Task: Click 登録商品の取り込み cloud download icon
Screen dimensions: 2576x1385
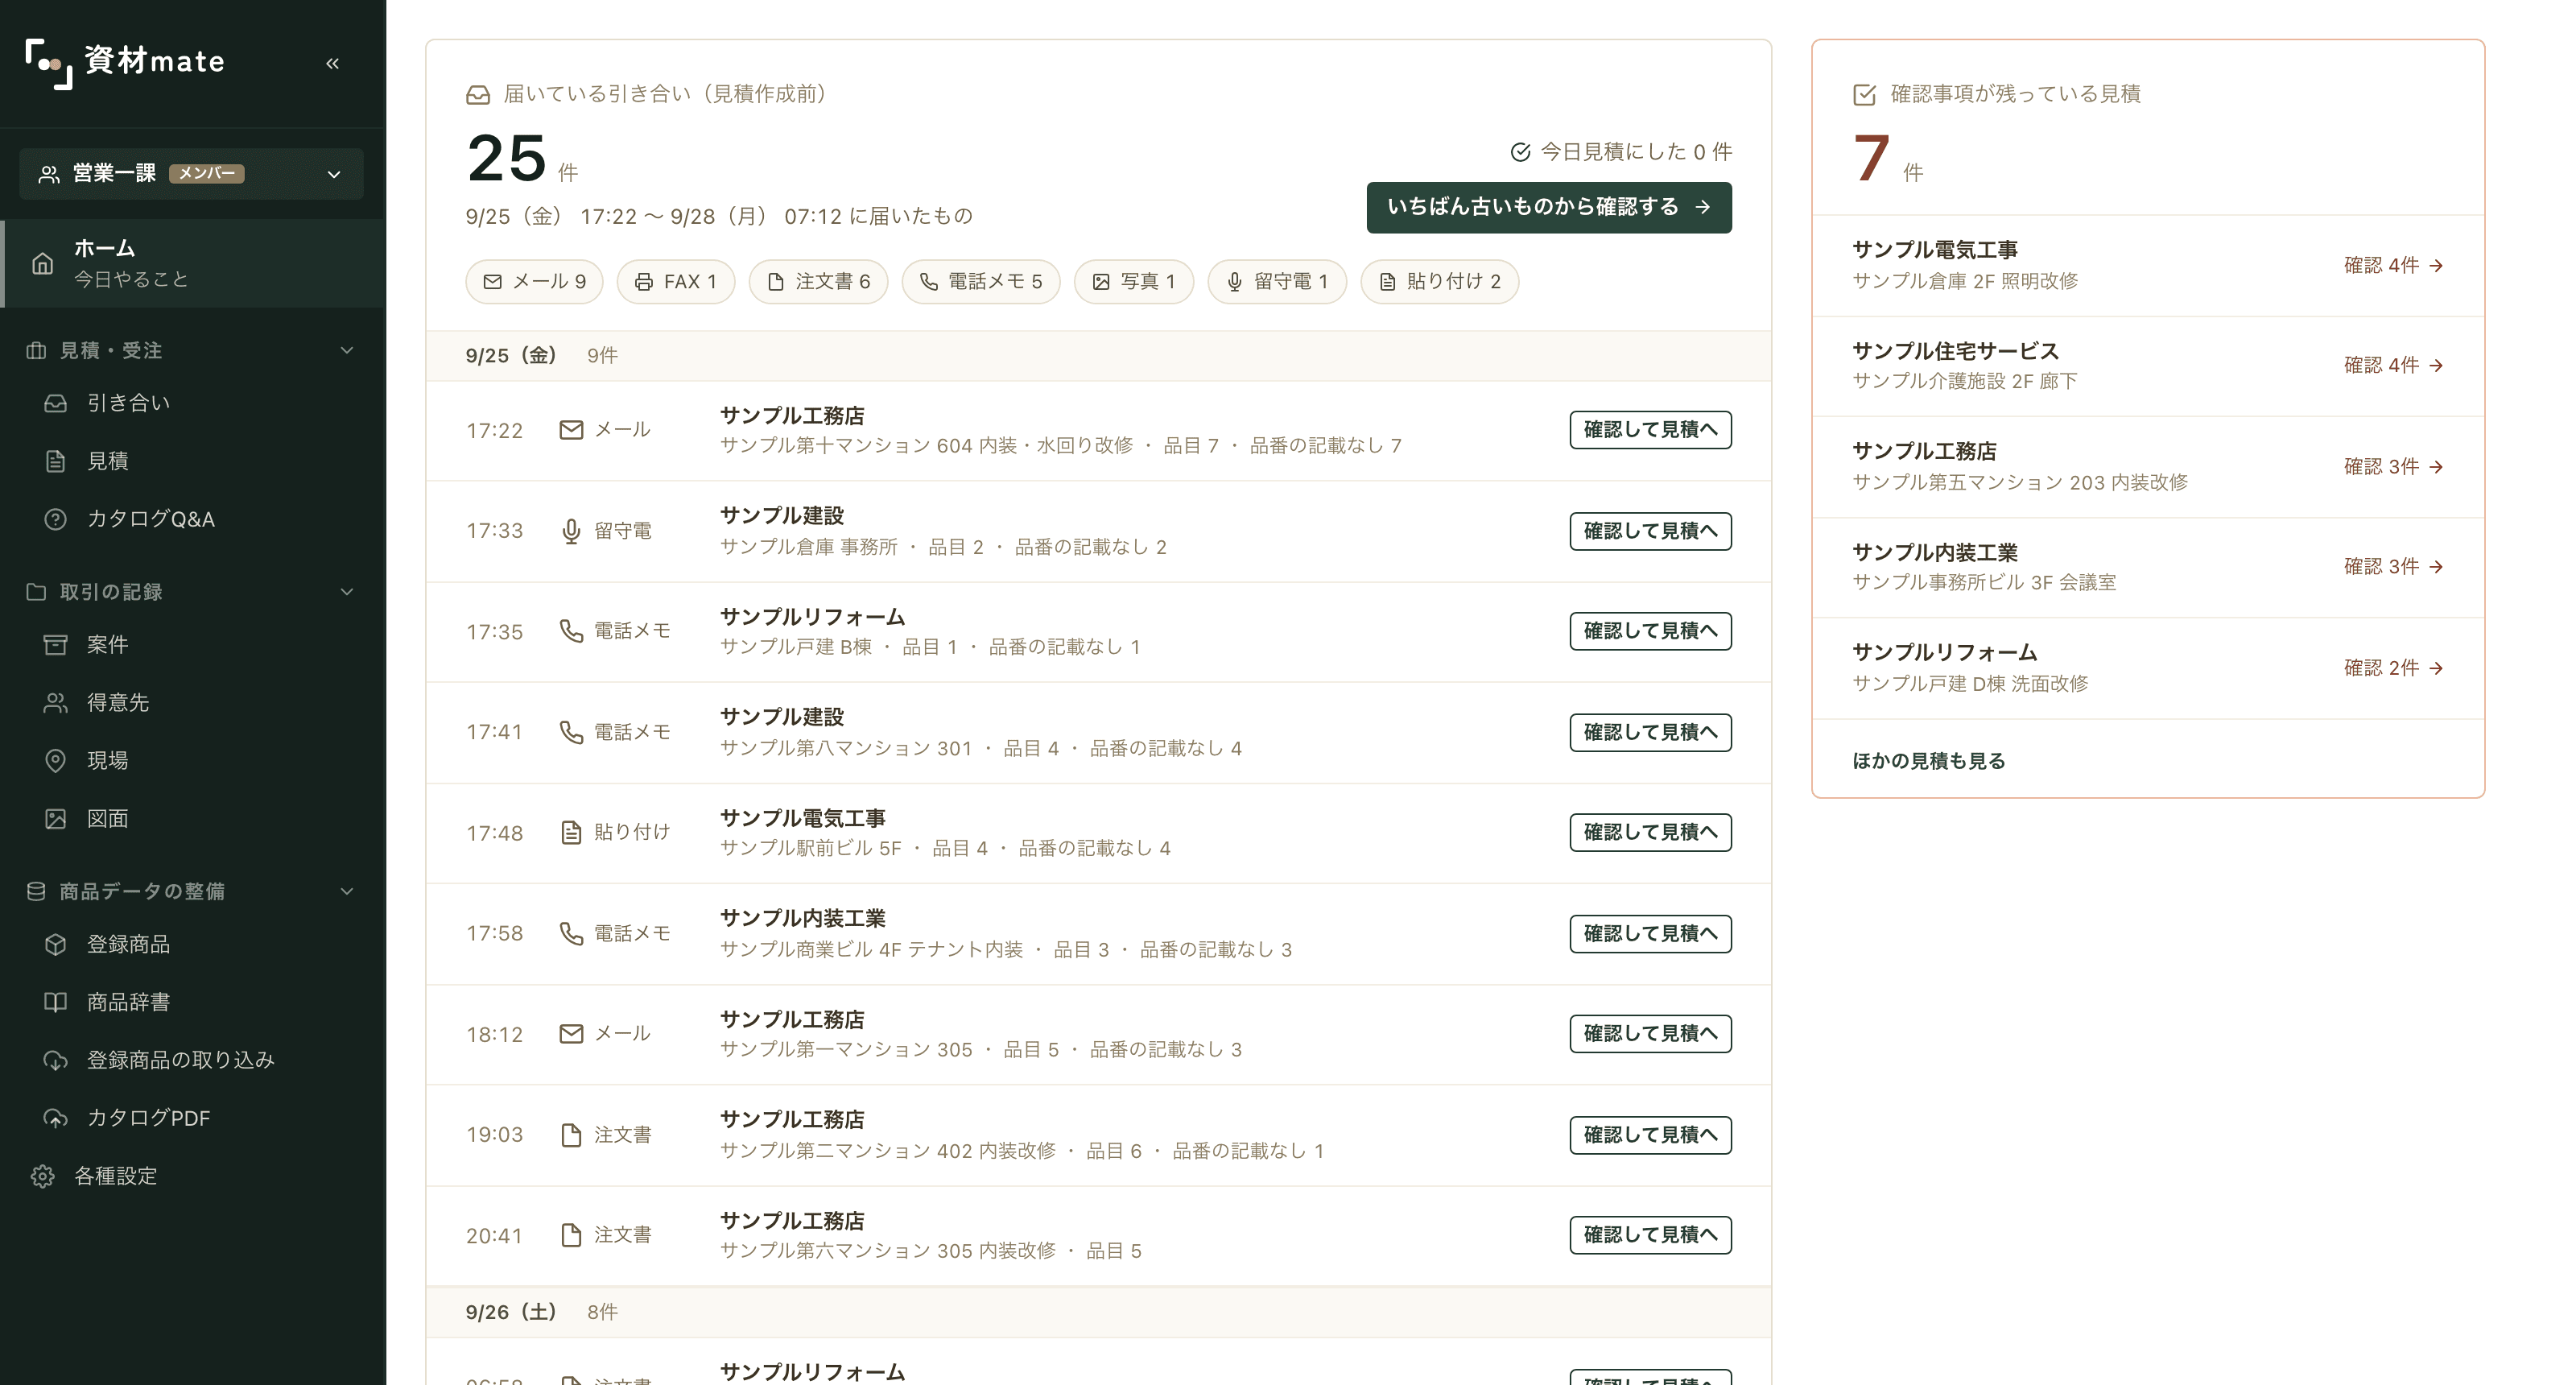Action: 56,1060
